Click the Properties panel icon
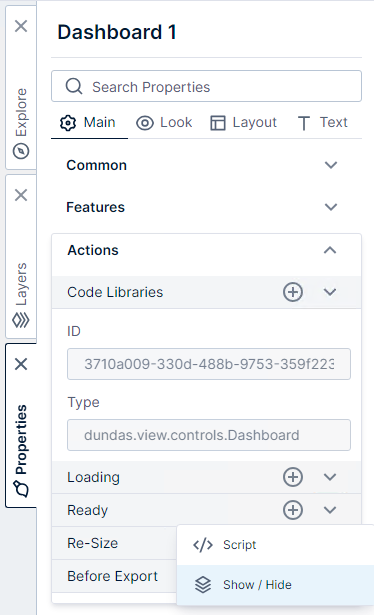The image size is (374, 615). (21, 489)
